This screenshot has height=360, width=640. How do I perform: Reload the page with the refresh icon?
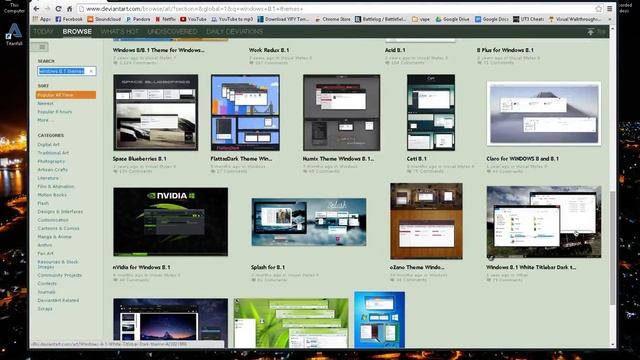[58, 9]
